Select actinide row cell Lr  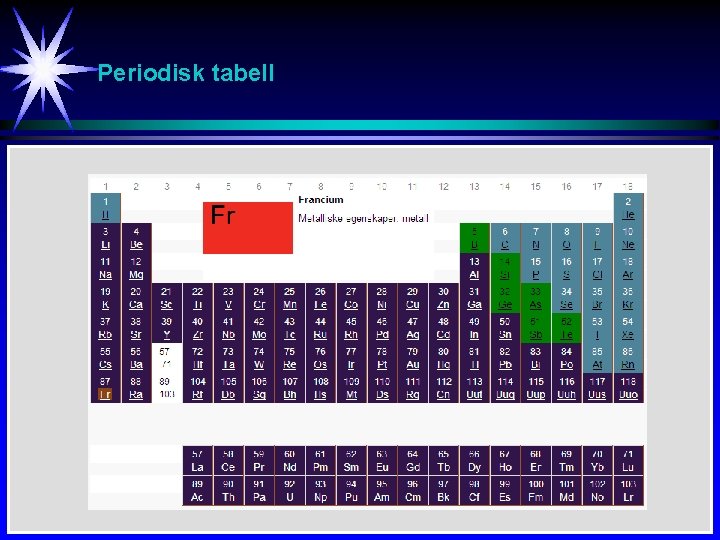pyautogui.click(x=628, y=490)
